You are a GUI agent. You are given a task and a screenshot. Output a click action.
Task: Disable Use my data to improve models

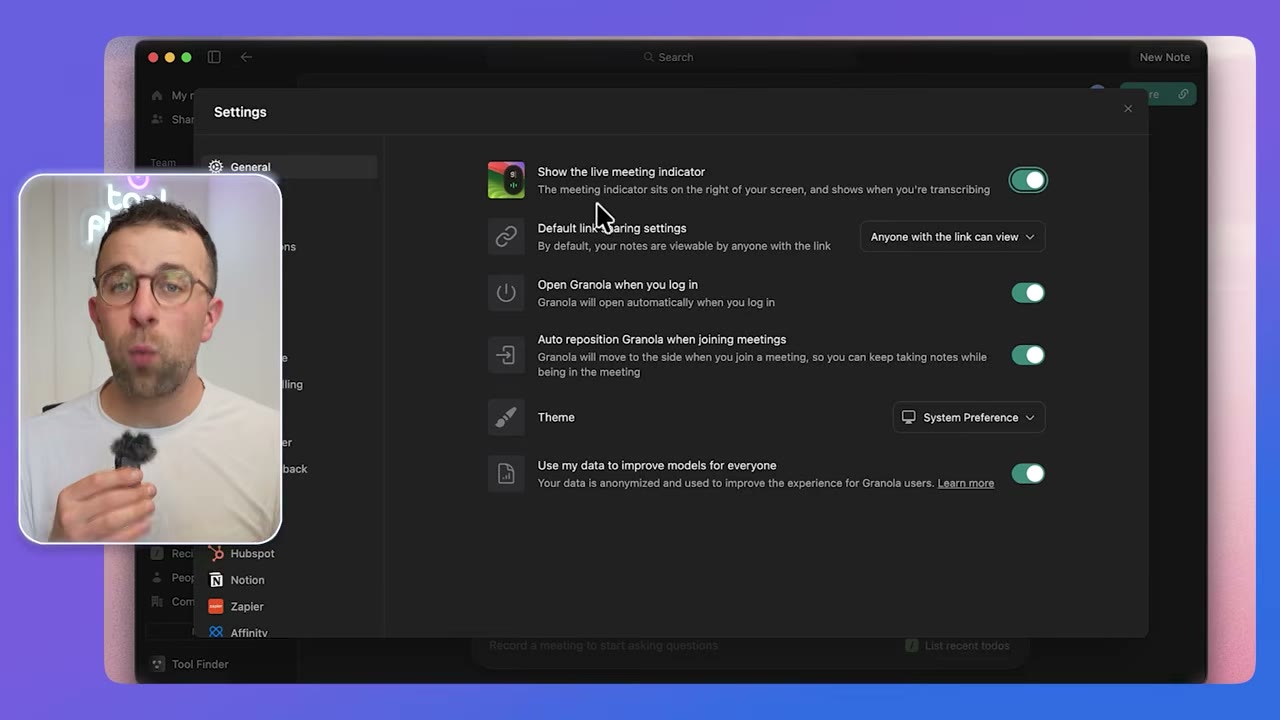(x=1028, y=474)
